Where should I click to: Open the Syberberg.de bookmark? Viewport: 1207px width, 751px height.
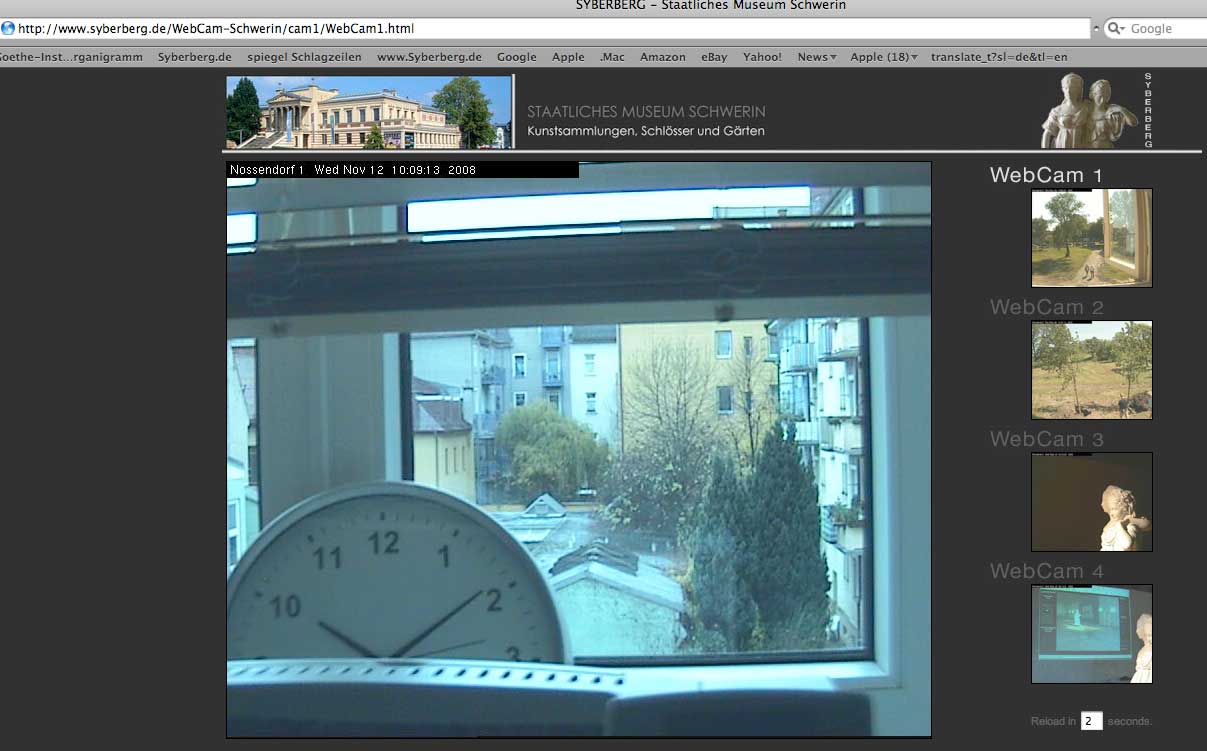194,57
